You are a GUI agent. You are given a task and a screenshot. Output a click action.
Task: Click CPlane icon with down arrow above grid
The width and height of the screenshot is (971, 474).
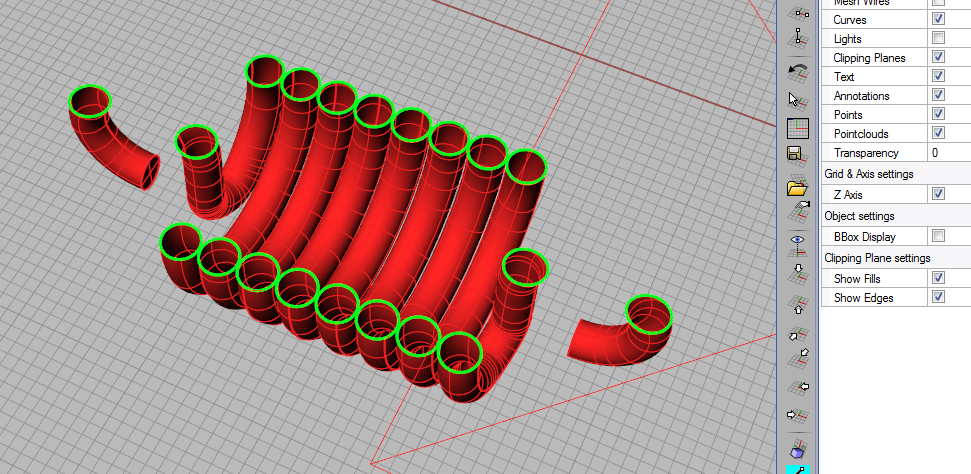[798, 273]
